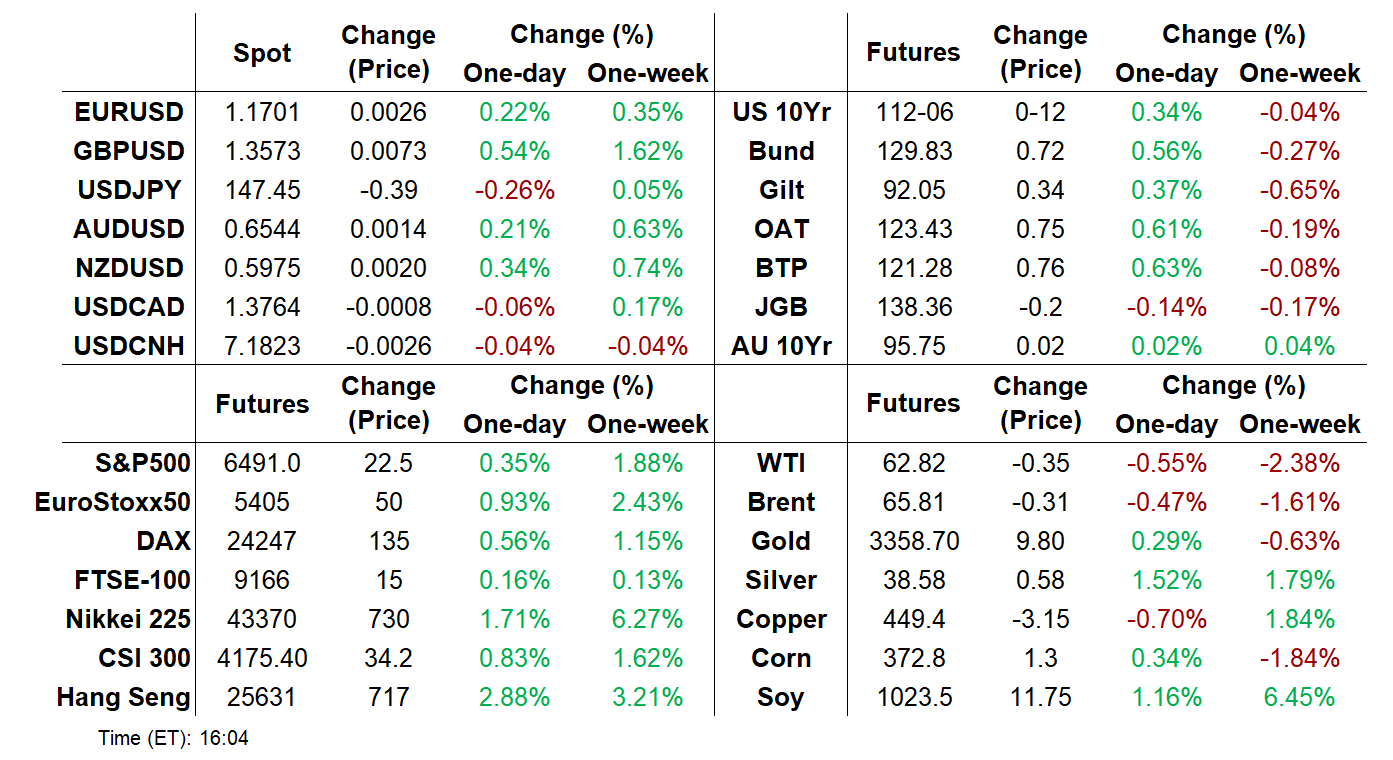Select the WTI futures price 62.82
The image size is (1393, 760).
[913, 463]
